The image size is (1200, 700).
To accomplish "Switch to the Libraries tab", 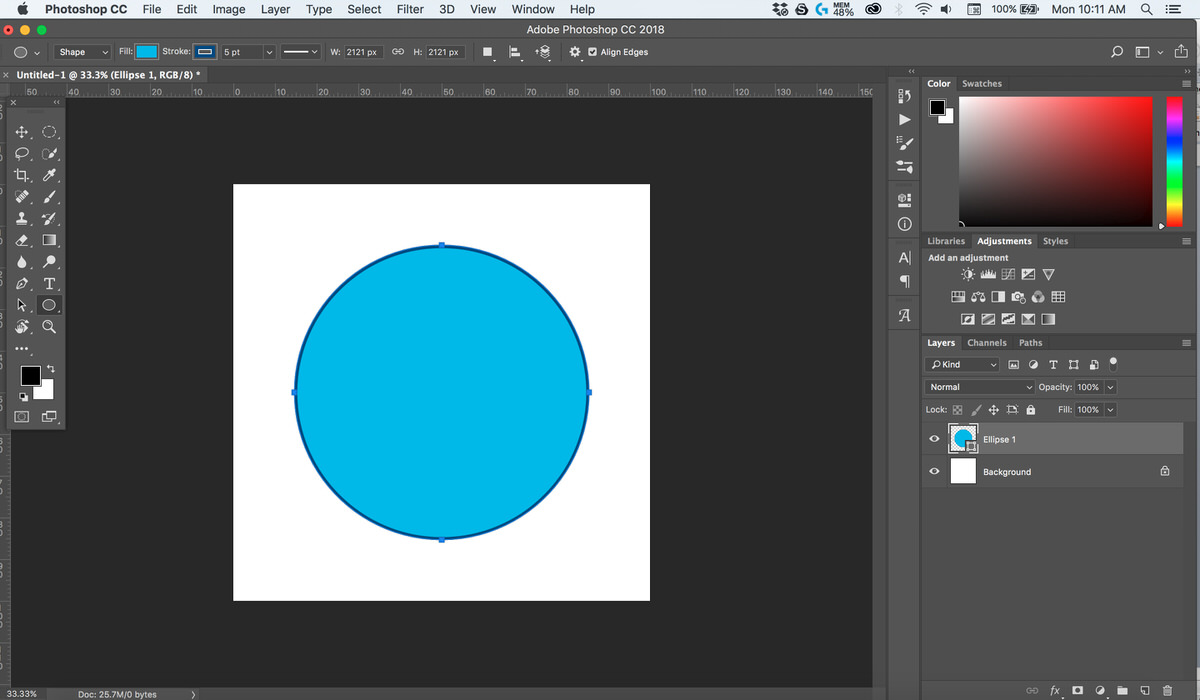I will pyautogui.click(x=946, y=241).
